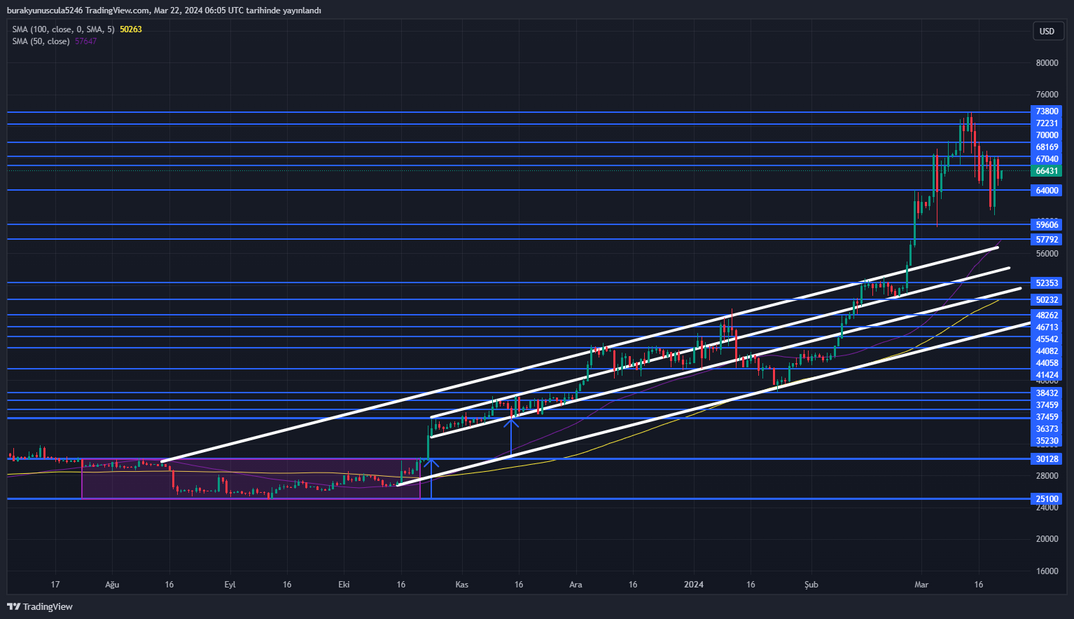Select the purple rectangle range drawing
This screenshot has height=619, width=1074.
point(251,479)
